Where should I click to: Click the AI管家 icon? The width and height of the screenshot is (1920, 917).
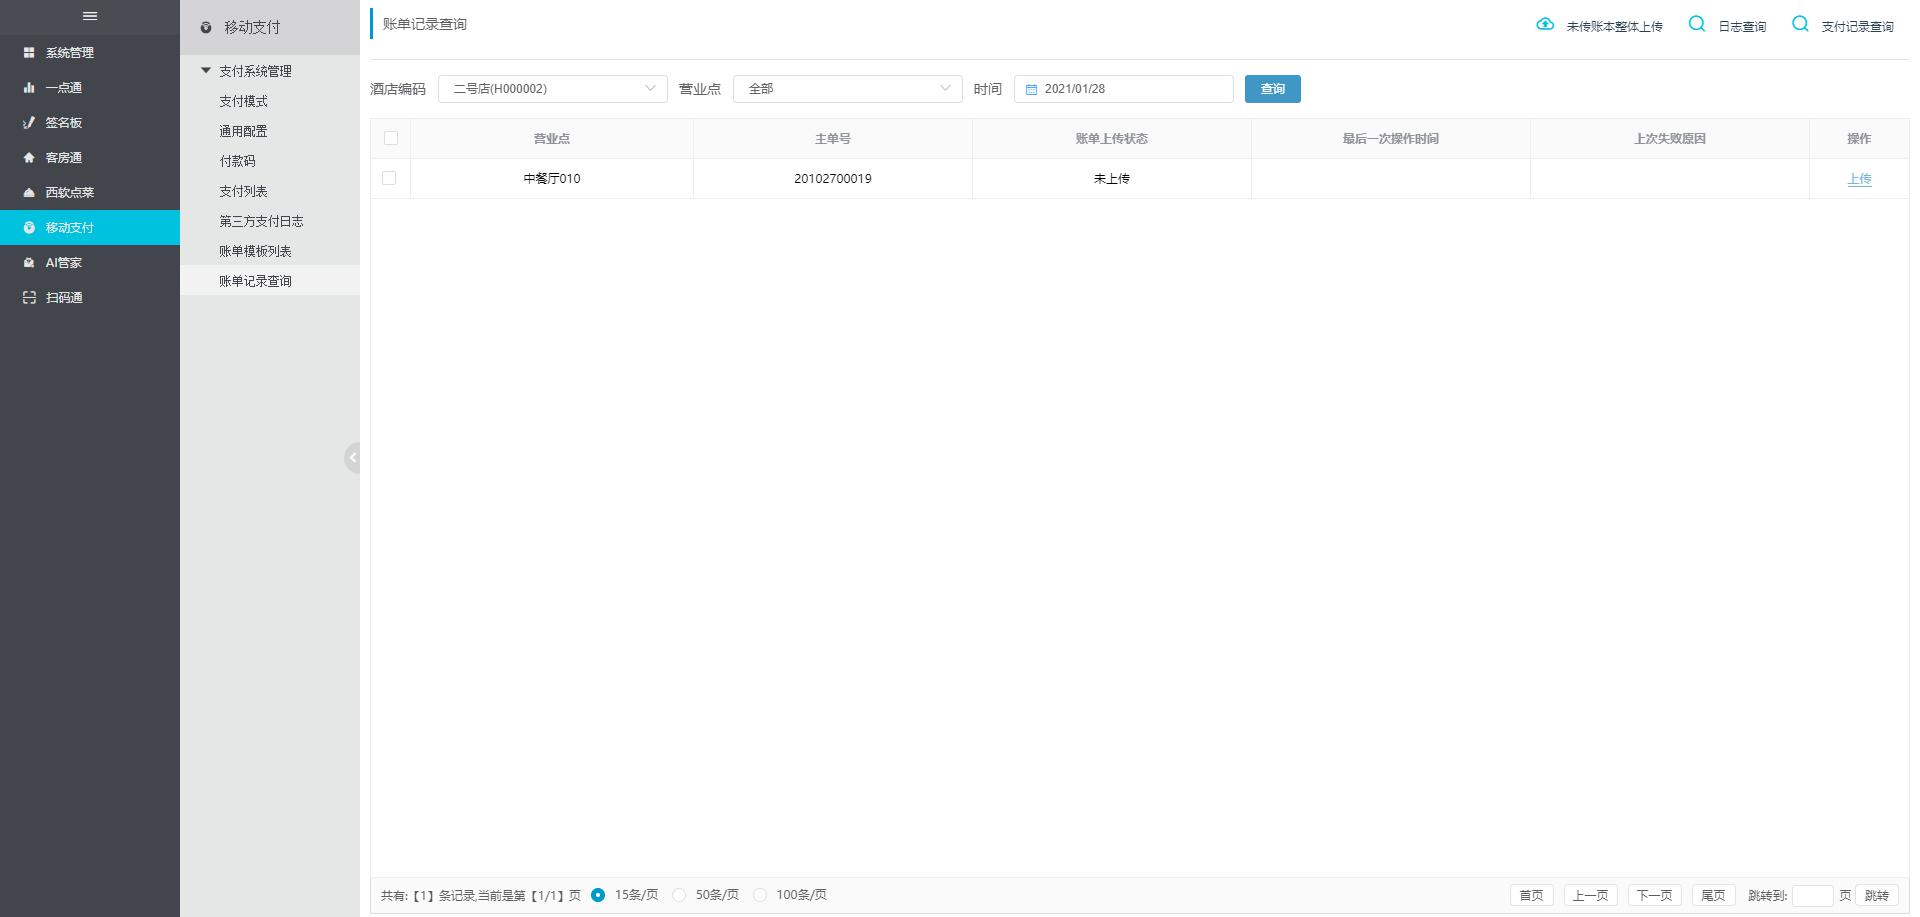click(x=29, y=263)
